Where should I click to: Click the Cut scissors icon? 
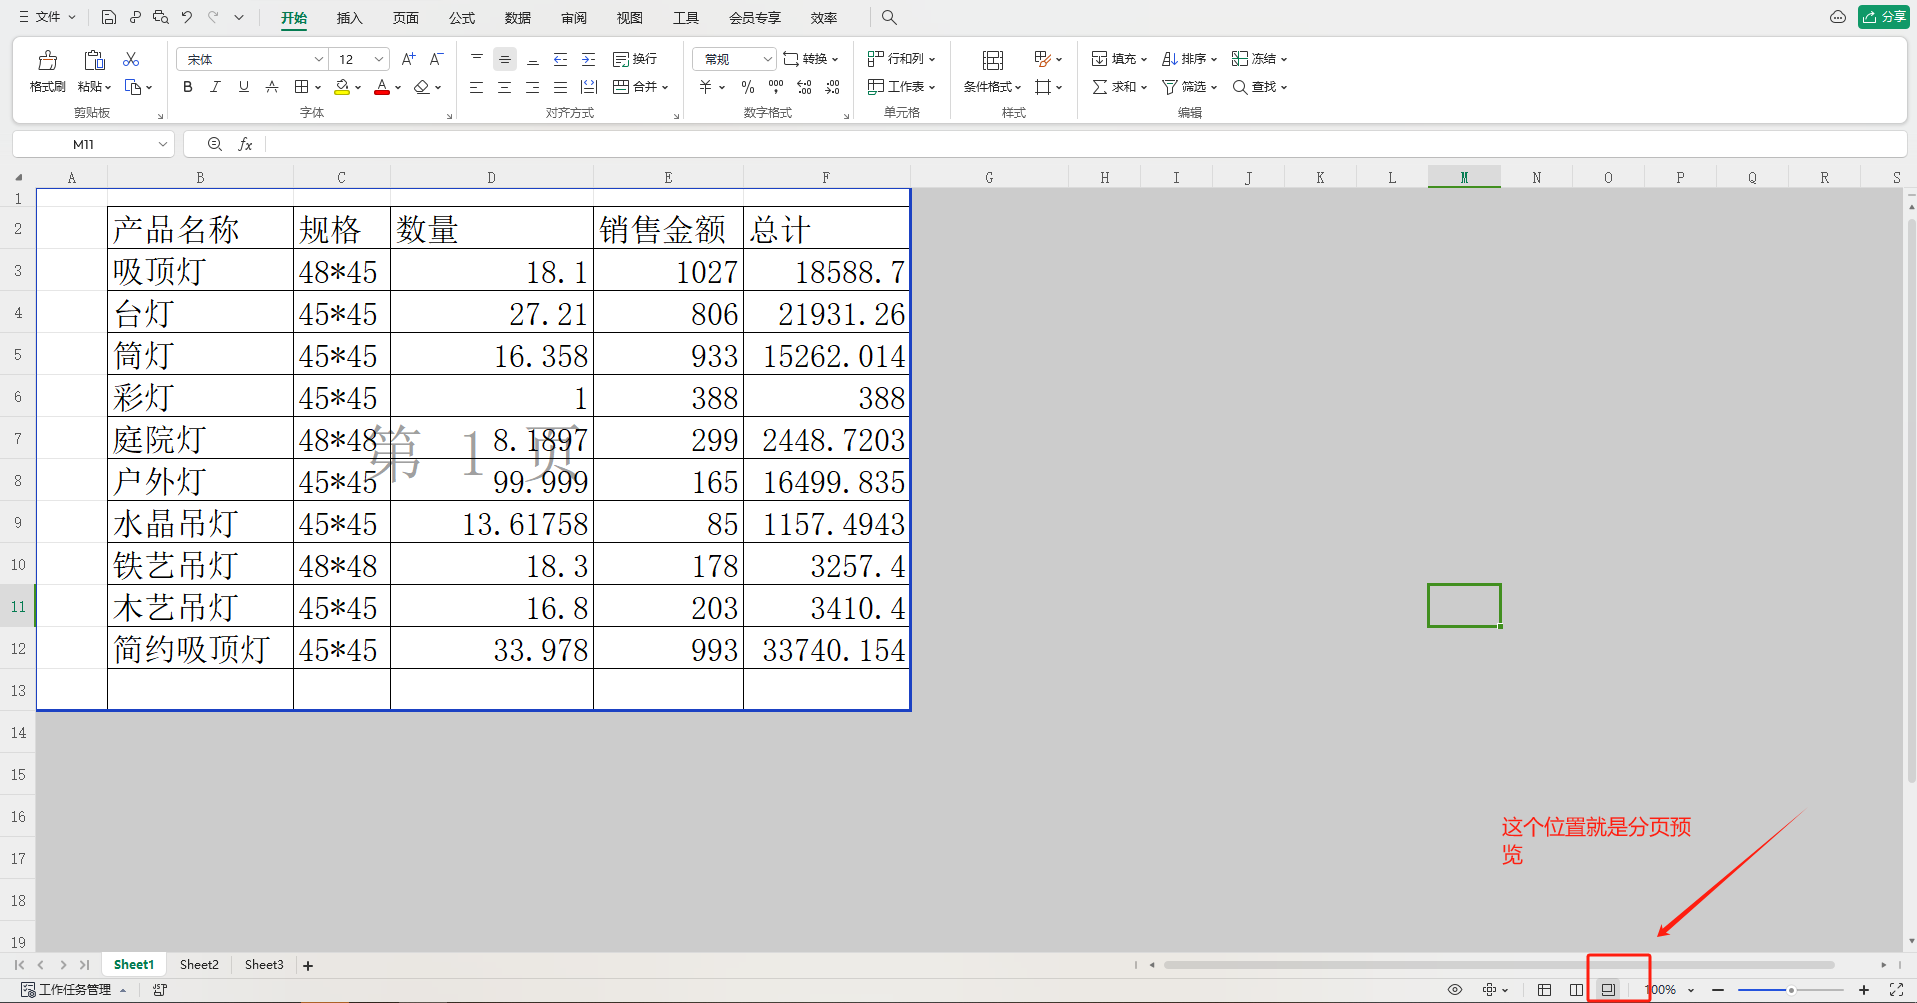pyautogui.click(x=131, y=59)
